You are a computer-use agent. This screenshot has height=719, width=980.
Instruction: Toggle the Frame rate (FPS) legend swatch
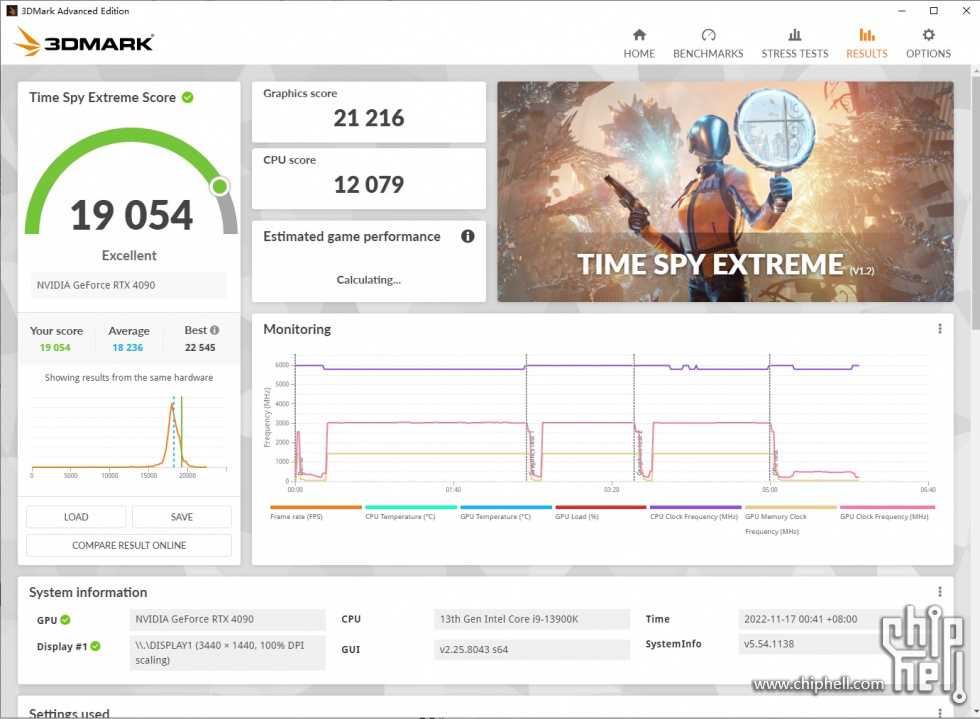[x=316, y=507]
